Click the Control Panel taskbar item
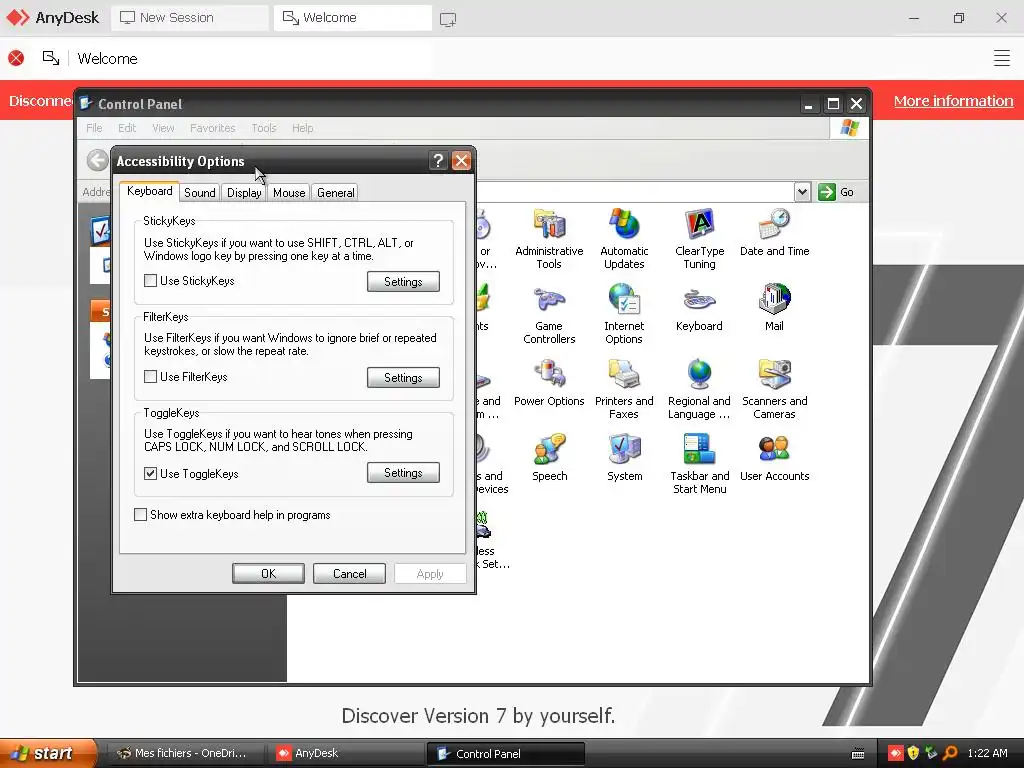The width and height of the screenshot is (1024, 768). 505,753
